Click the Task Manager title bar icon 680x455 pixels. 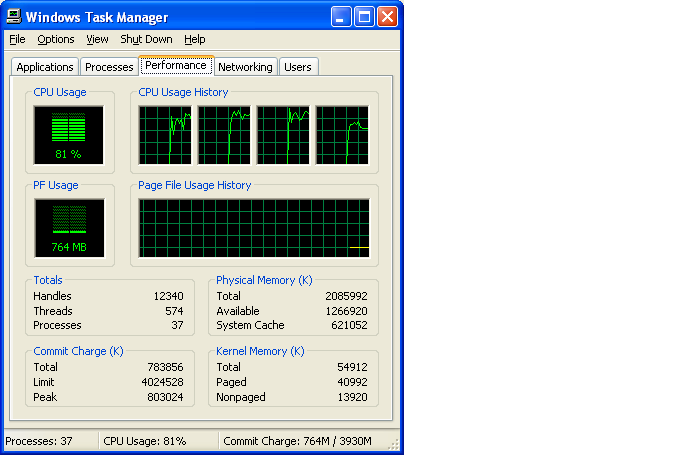[14, 17]
